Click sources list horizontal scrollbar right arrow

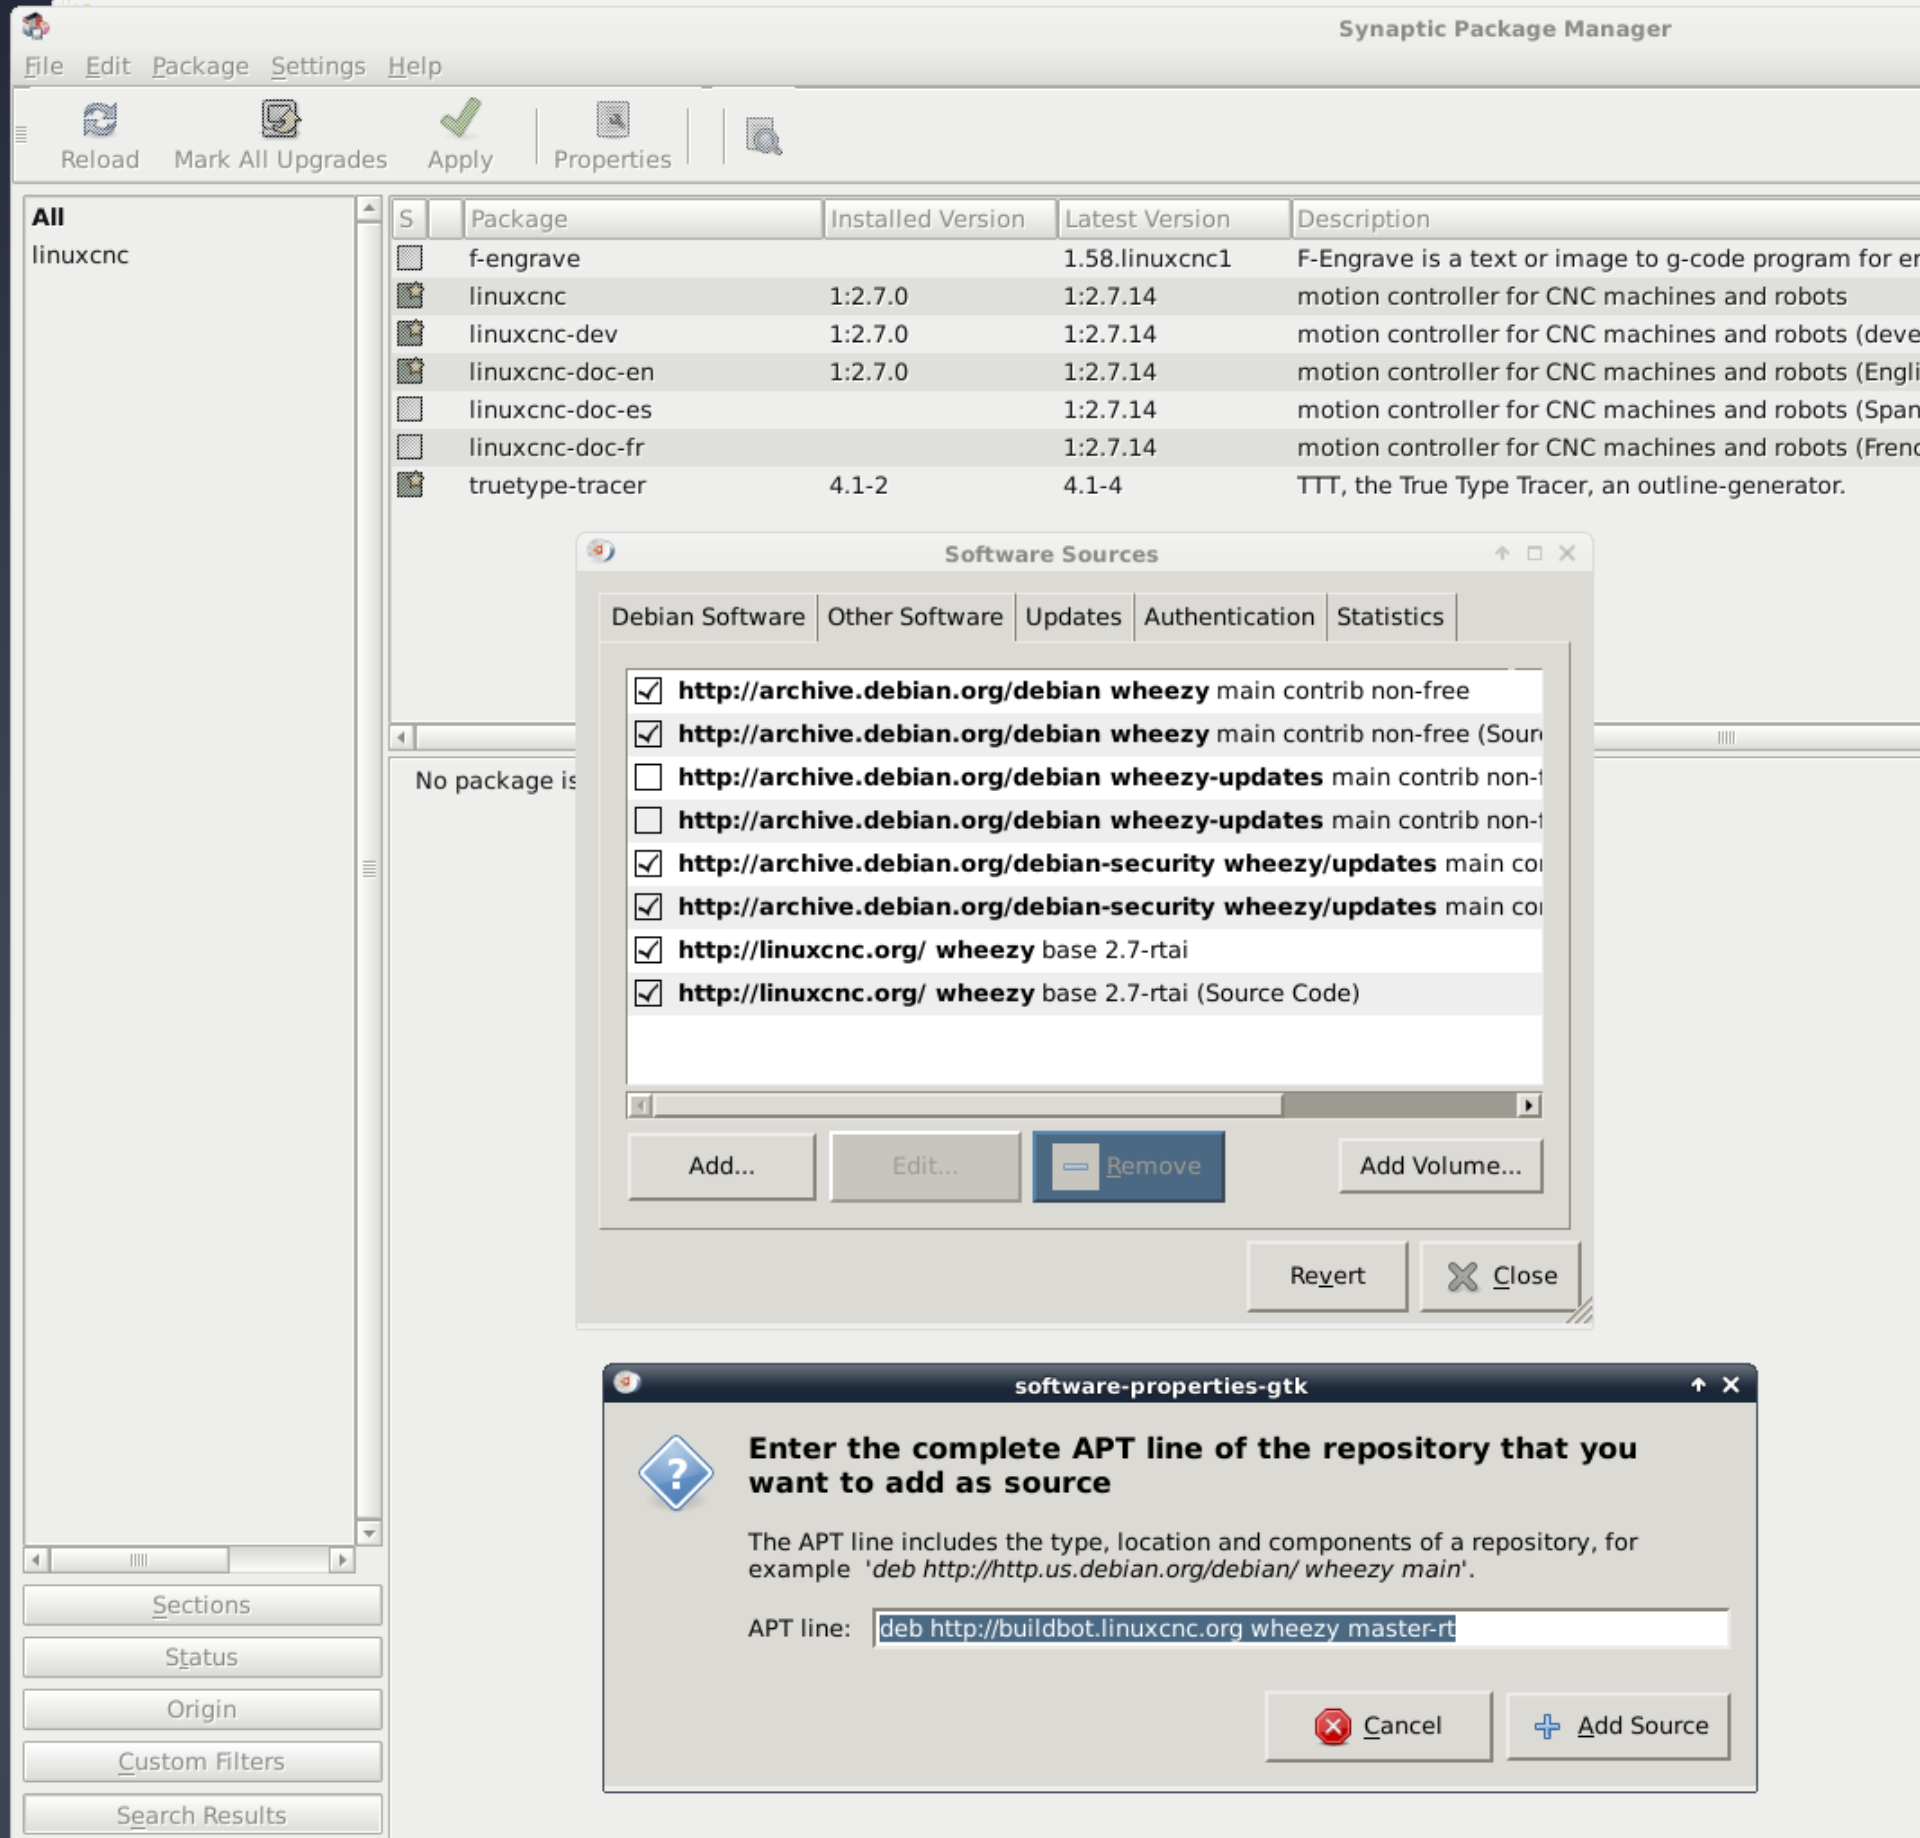pos(1528,1105)
